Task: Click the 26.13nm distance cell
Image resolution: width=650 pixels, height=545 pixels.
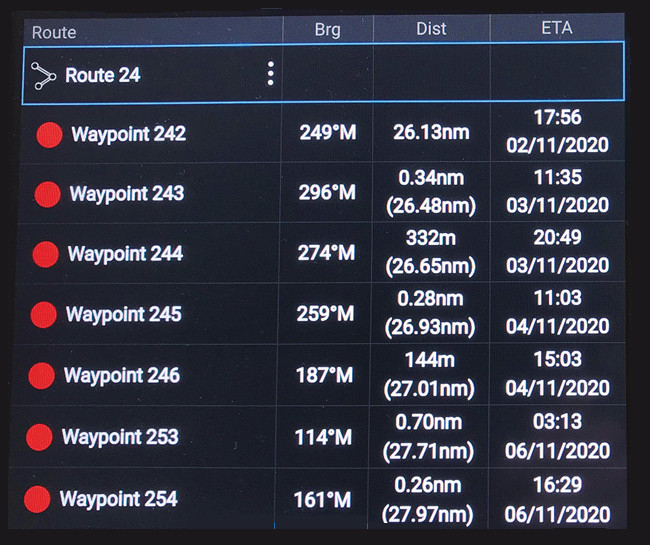Action: point(432,132)
